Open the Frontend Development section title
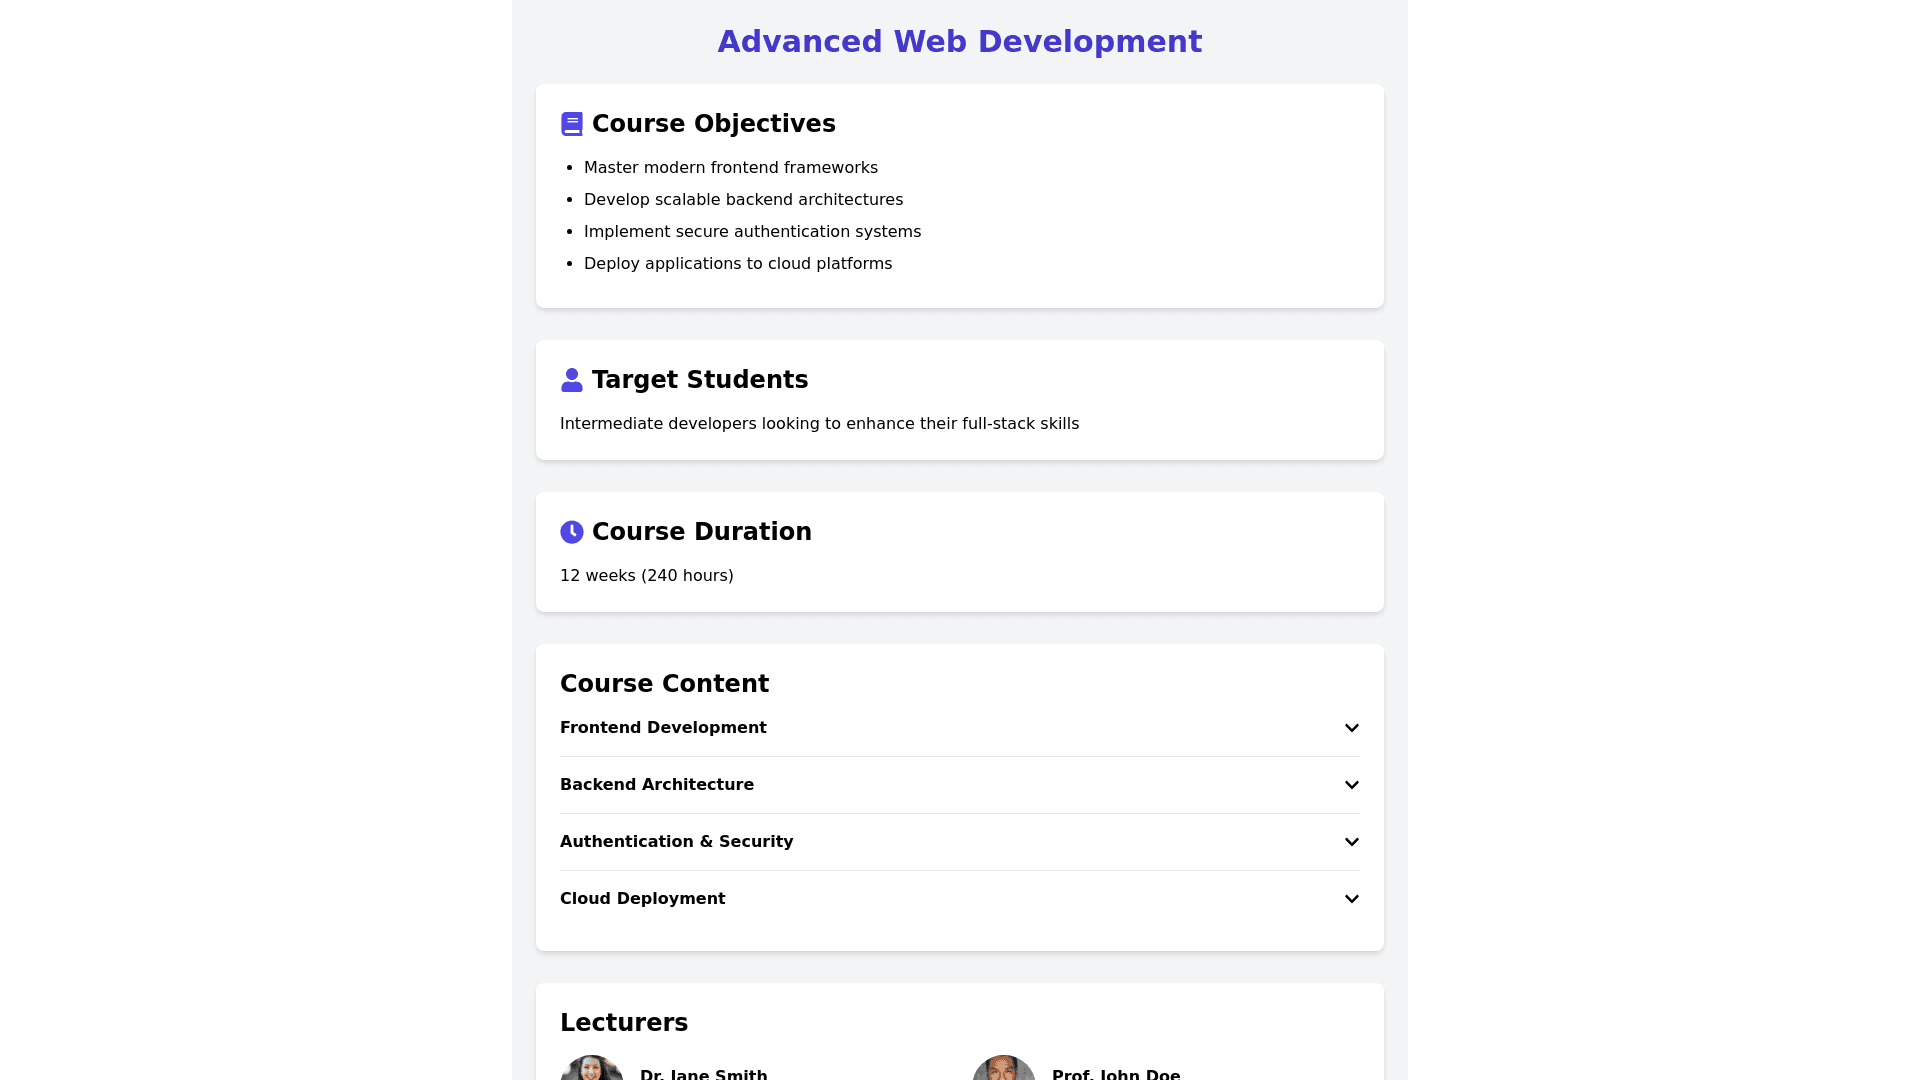The width and height of the screenshot is (1920, 1080). click(x=663, y=728)
